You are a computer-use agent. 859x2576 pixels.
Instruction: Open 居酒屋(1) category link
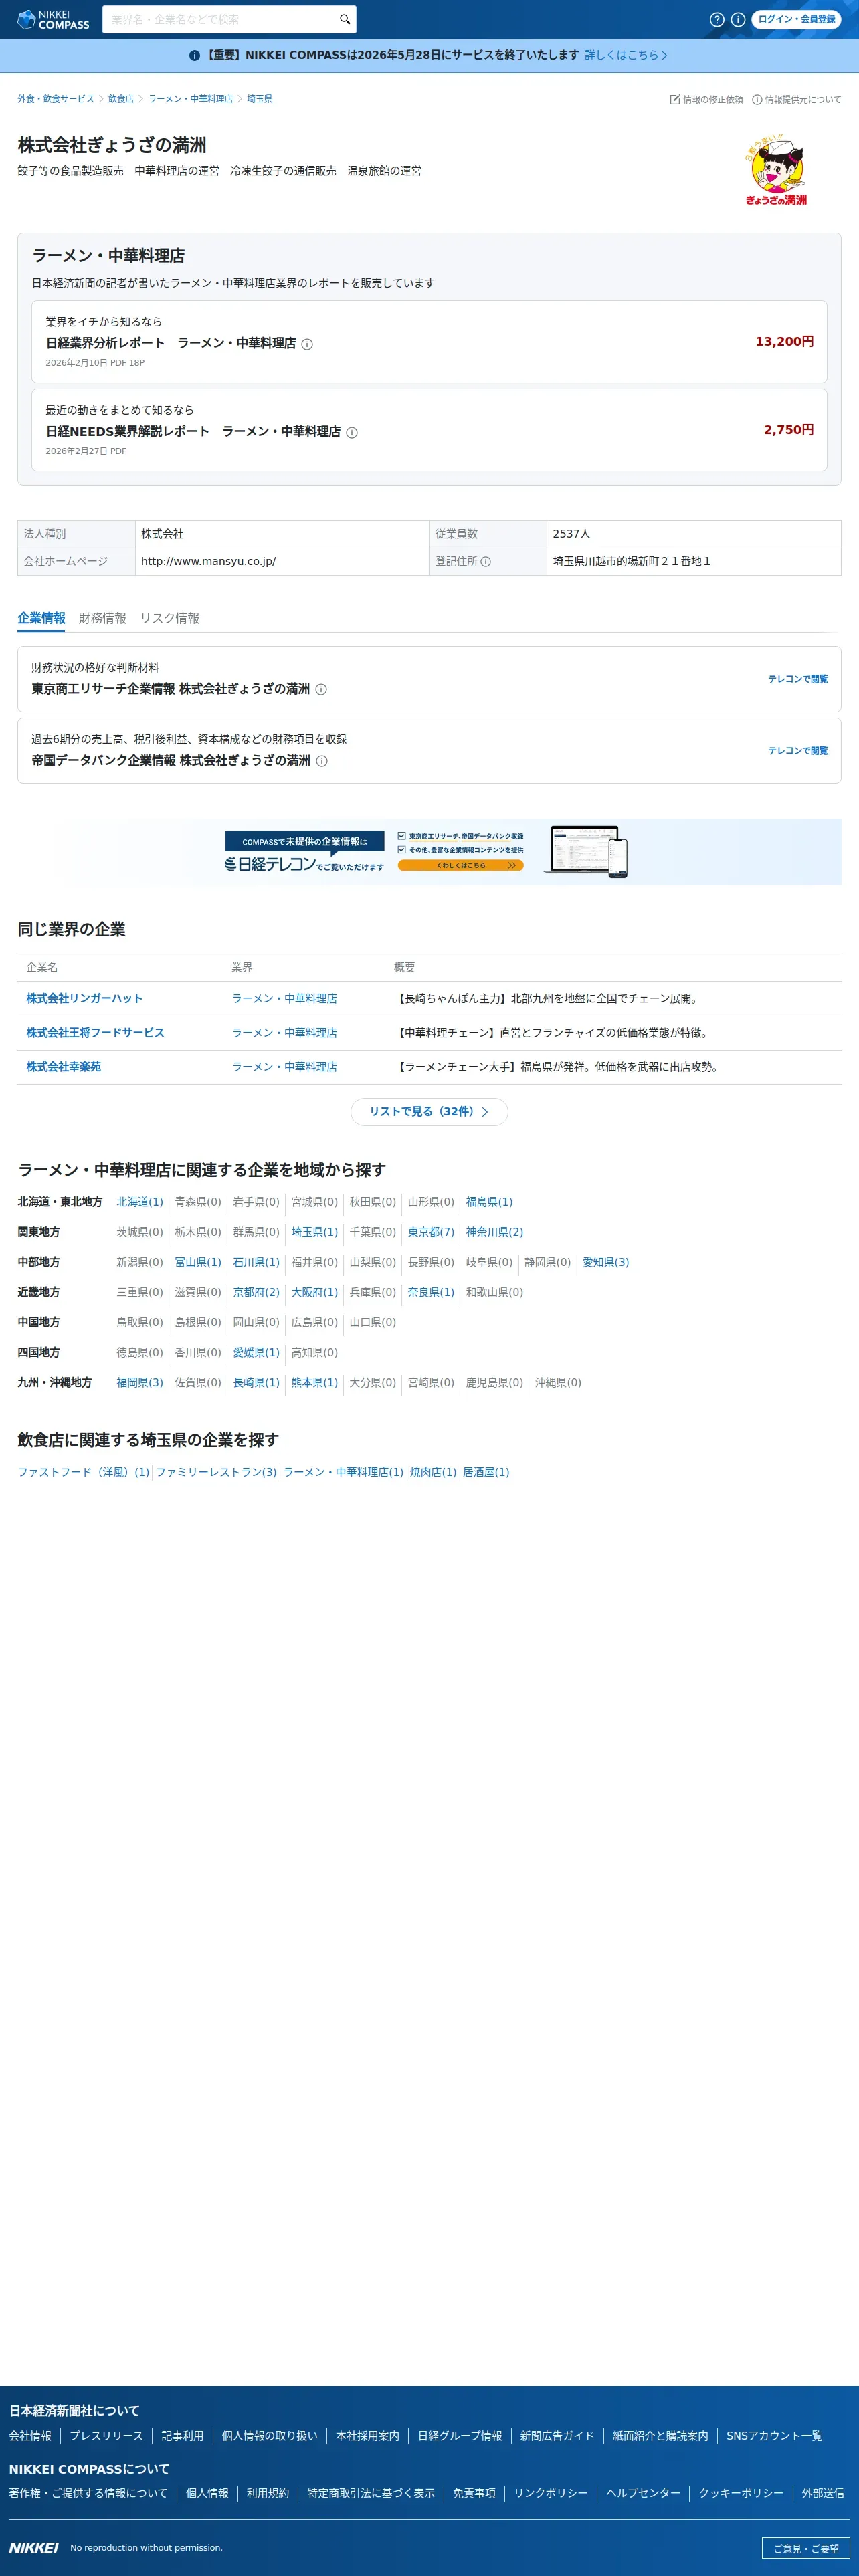[x=486, y=1472]
